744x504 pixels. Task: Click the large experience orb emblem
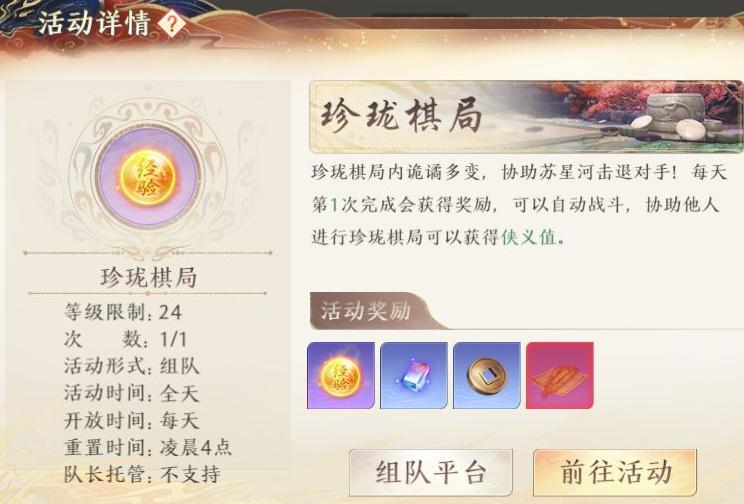point(149,177)
